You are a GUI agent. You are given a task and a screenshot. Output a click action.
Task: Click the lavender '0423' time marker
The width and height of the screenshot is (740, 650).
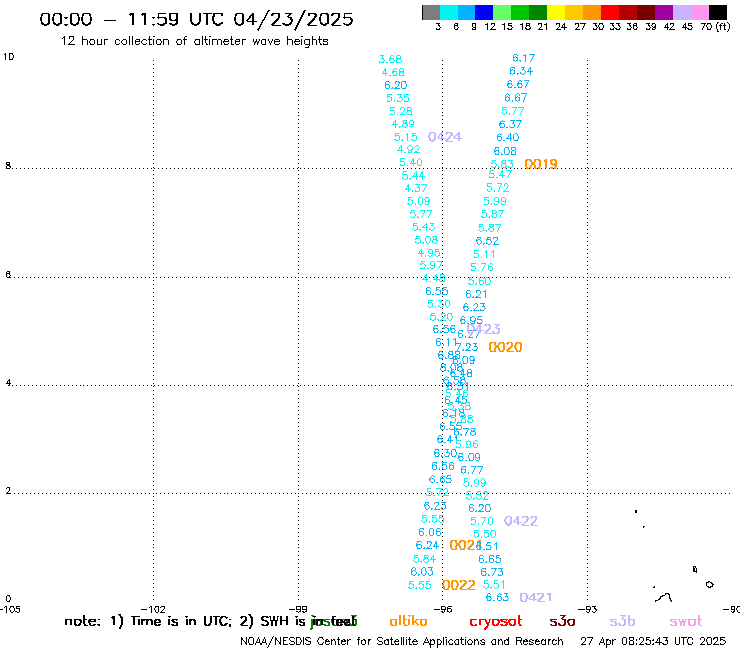(484, 329)
